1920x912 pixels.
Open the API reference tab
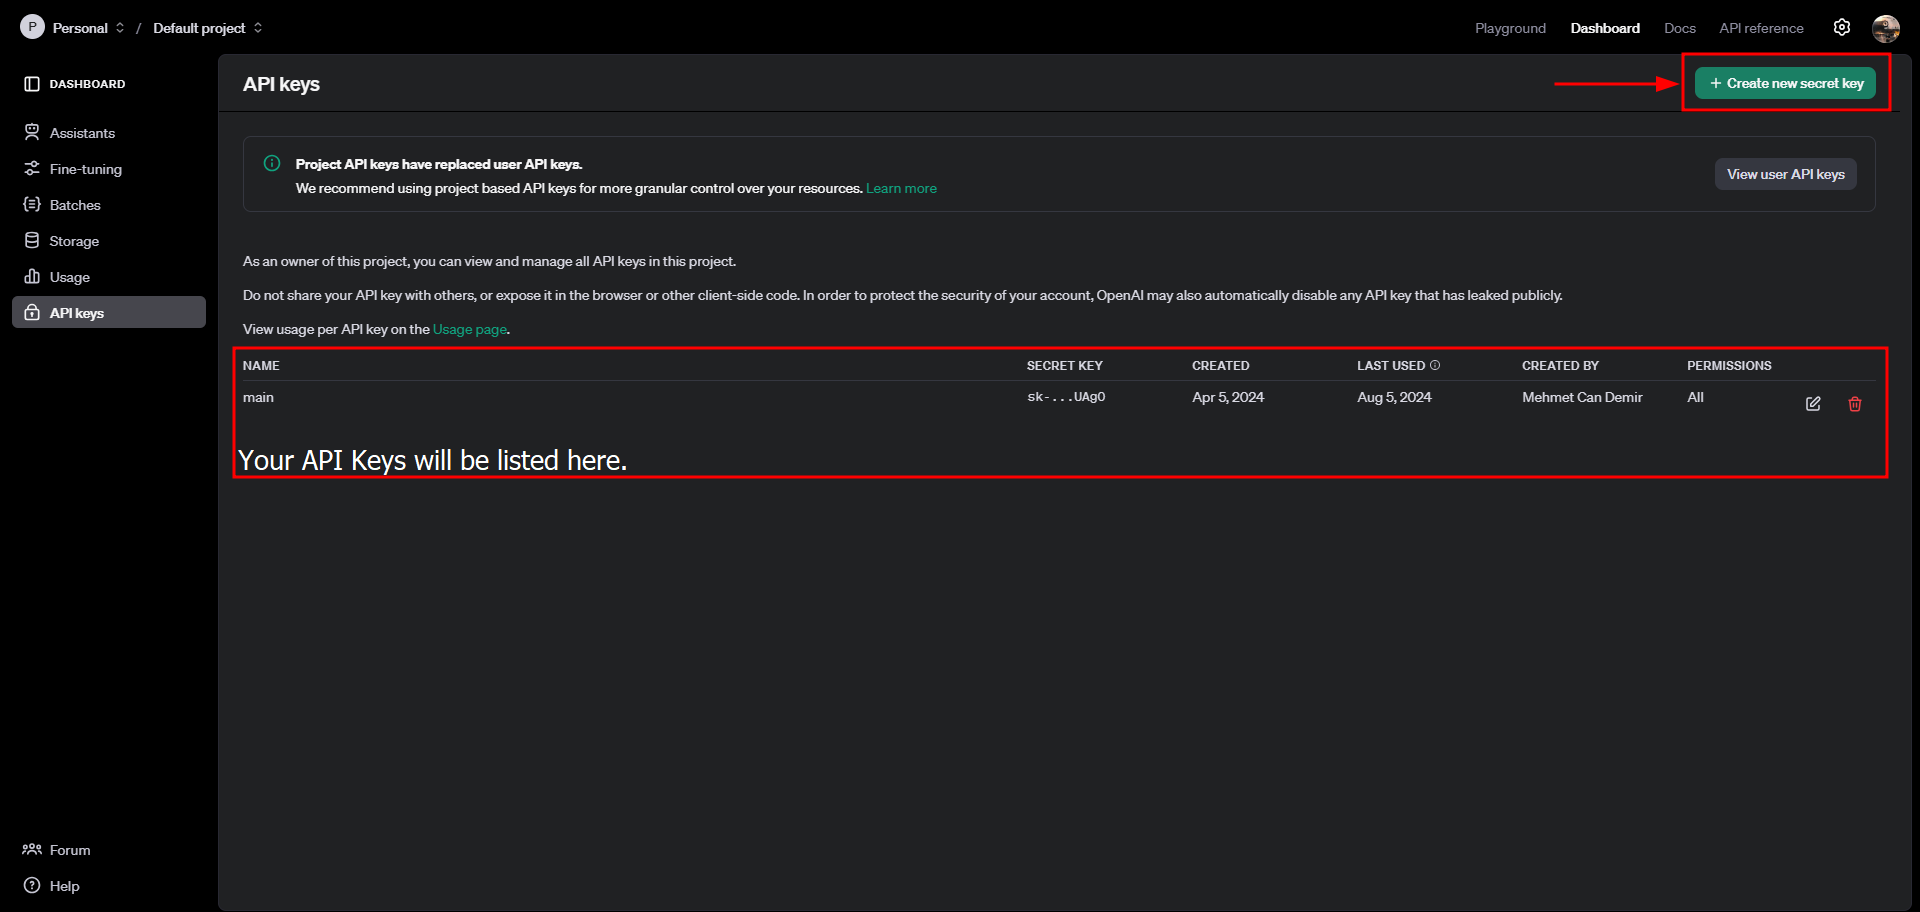tap(1761, 28)
